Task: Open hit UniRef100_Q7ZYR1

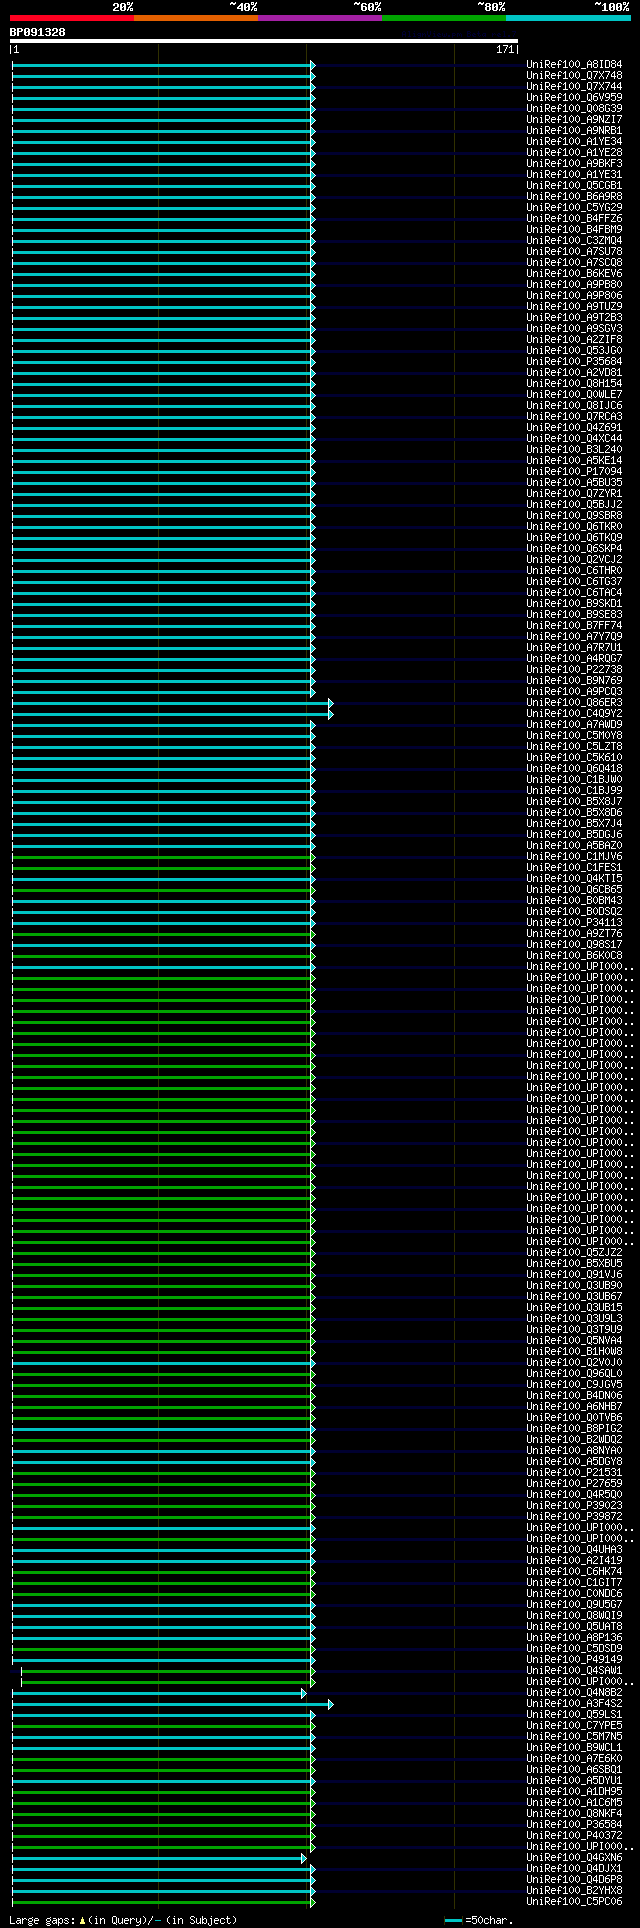Action: pyautogui.click(x=574, y=493)
